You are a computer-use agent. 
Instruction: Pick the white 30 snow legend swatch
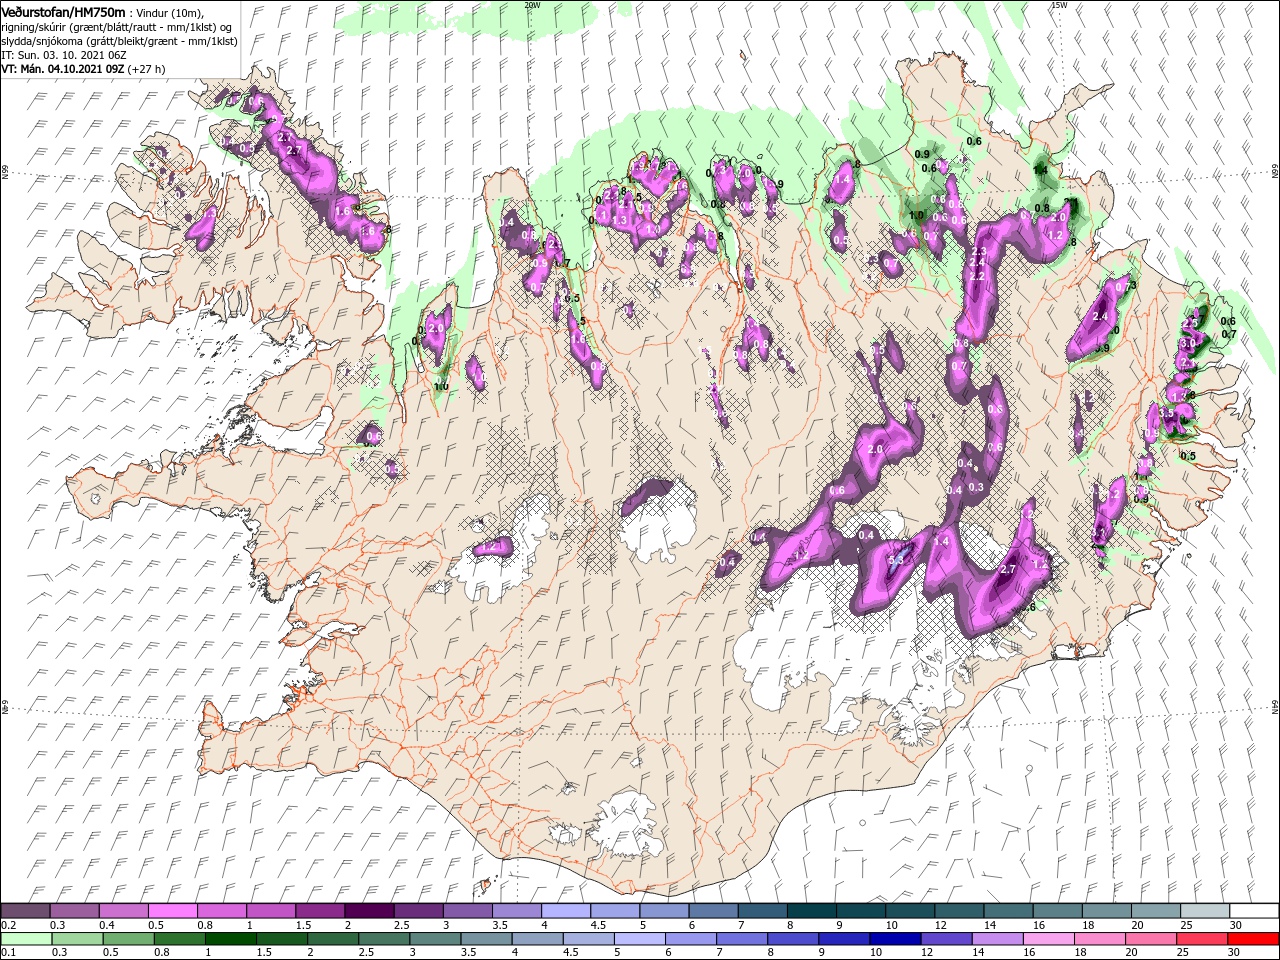[x=1254, y=911]
